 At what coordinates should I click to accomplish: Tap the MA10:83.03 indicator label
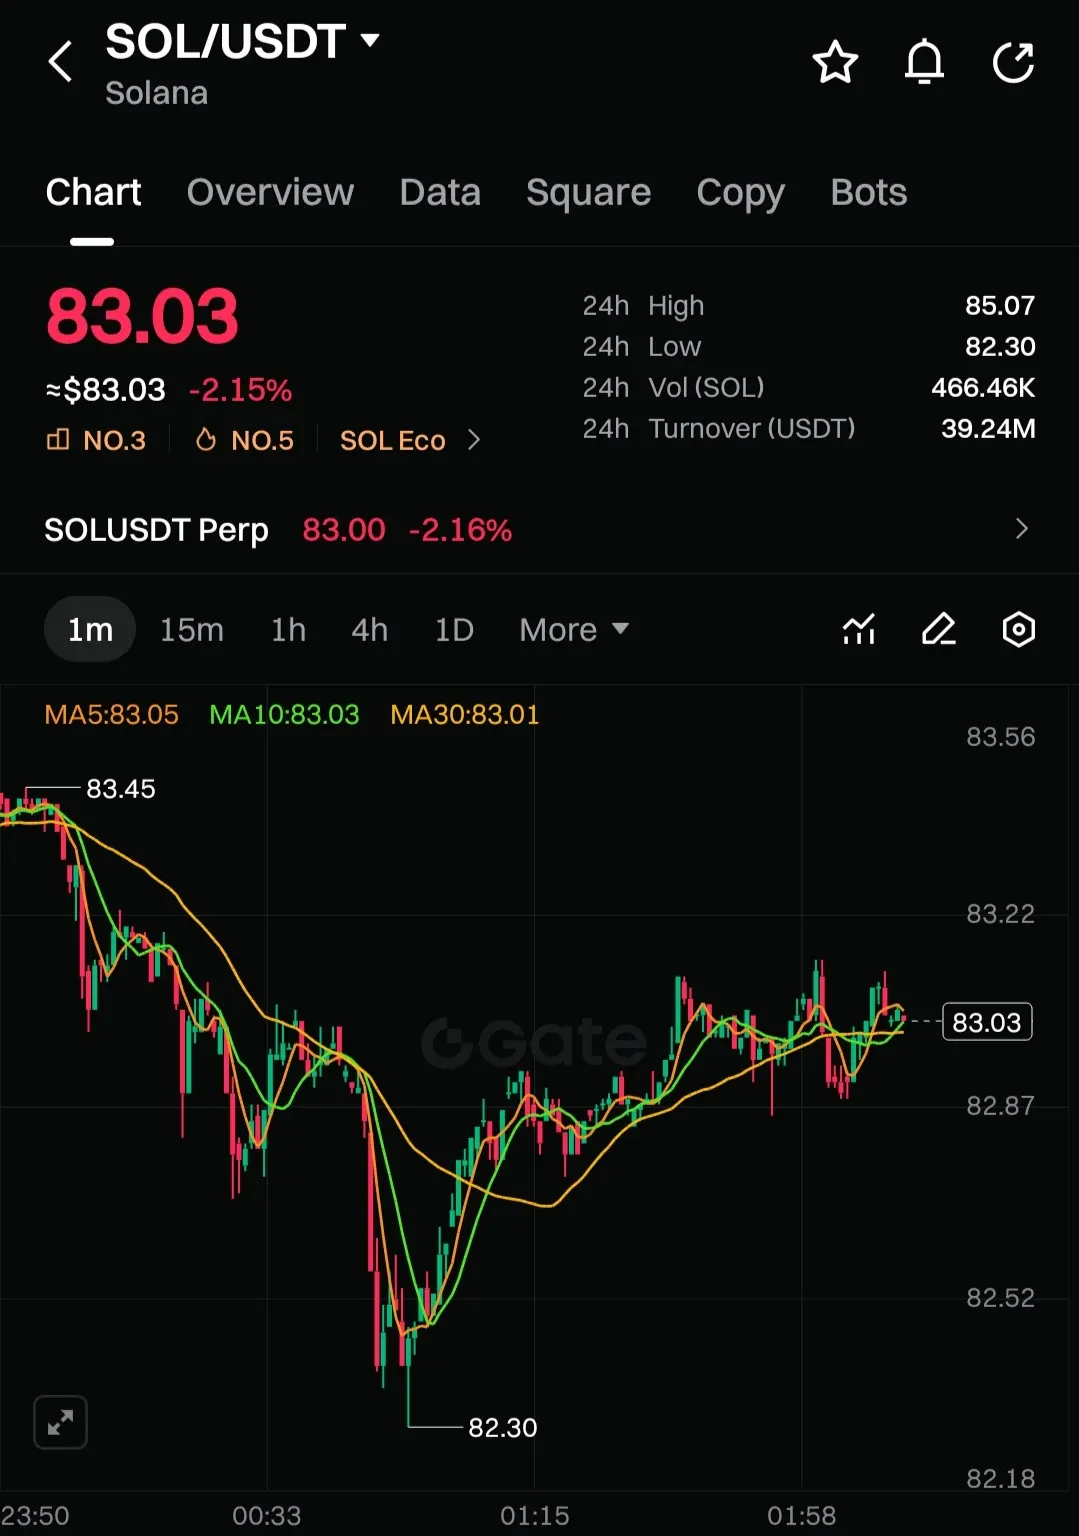pyautogui.click(x=284, y=714)
